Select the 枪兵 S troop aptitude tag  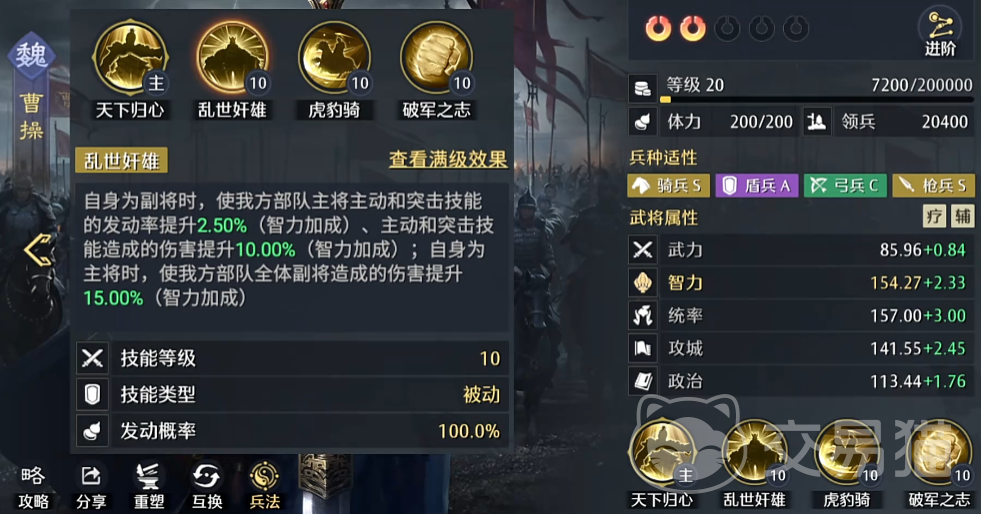coord(933,185)
